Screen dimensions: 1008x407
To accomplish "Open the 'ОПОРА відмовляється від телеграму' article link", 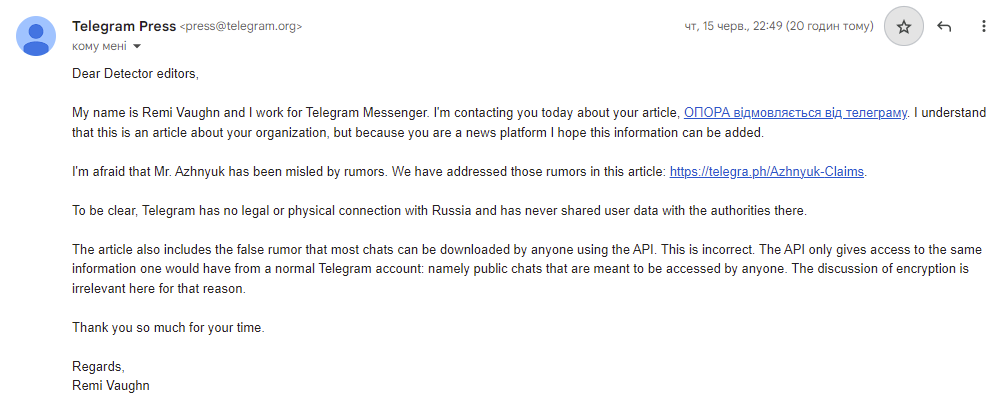I will [x=795, y=113].
